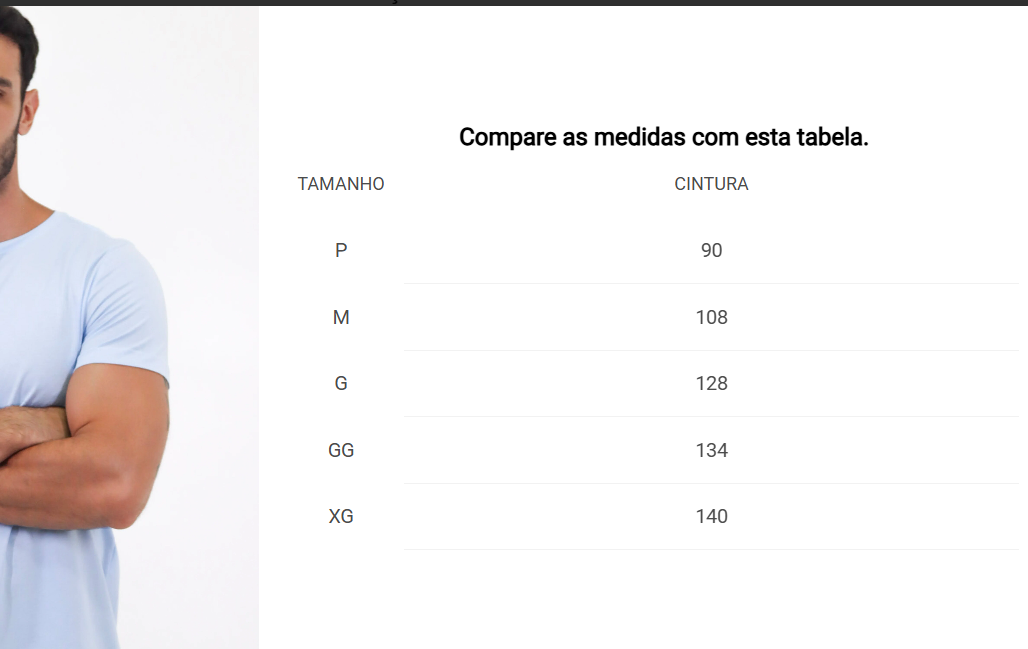Image resolution: width=1028 pixels, height=649 pixels.
Task: Click the TAMANHO column header
Action: pyautogui.click(x=341, y=184)
